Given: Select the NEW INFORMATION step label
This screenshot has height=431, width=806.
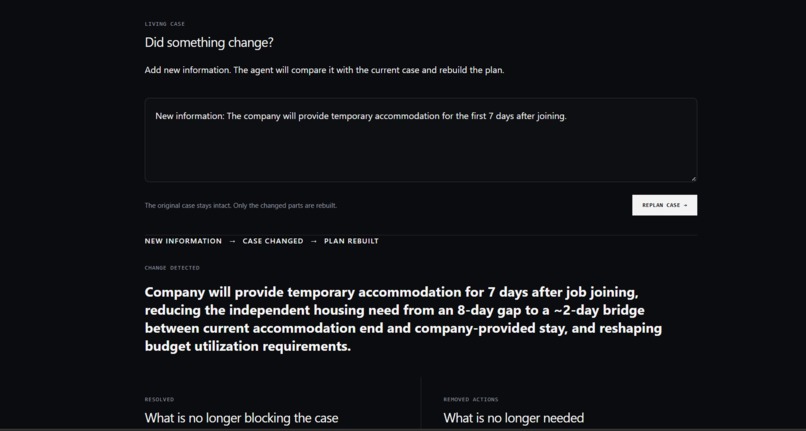Looking at the screenshot, I should (x=183, y=241).
